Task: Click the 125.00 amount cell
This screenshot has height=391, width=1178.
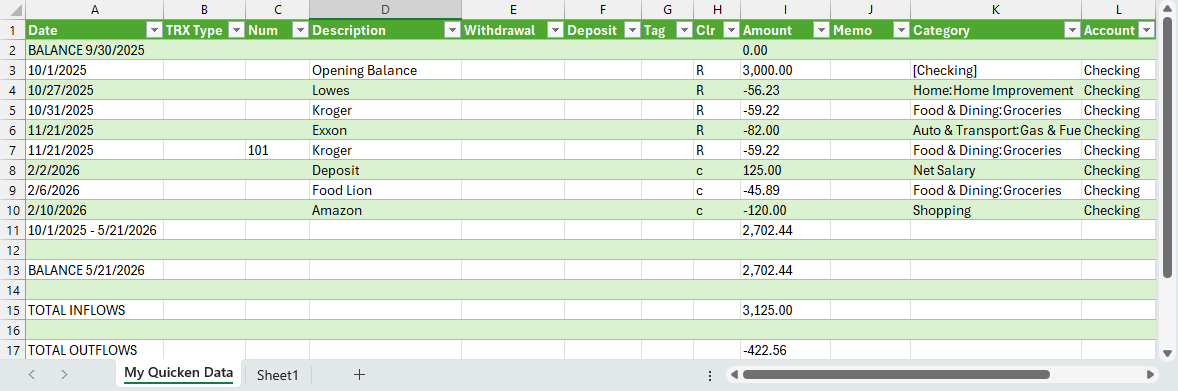Action: [785, 171]
